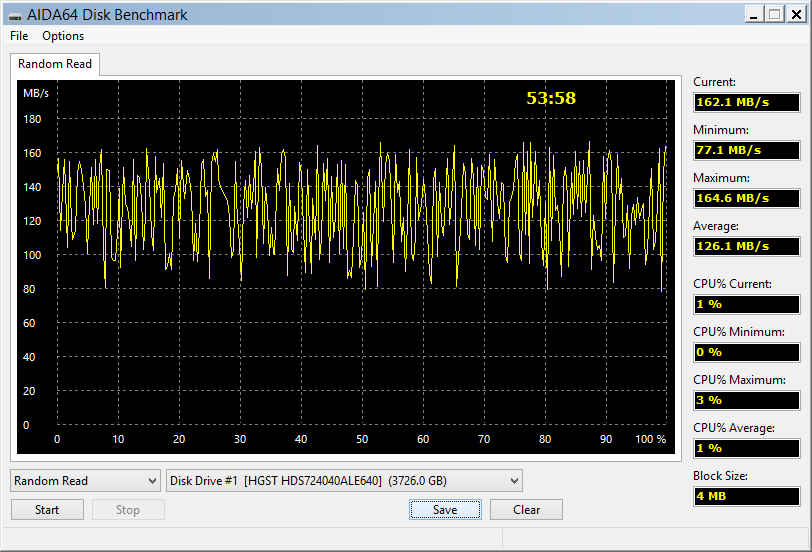The image size is (812, 552).
Task: Clear the benchmark graph
Action: (526, 510)
